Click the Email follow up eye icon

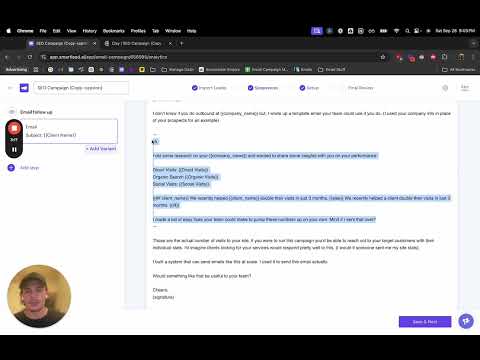[12, 112]
